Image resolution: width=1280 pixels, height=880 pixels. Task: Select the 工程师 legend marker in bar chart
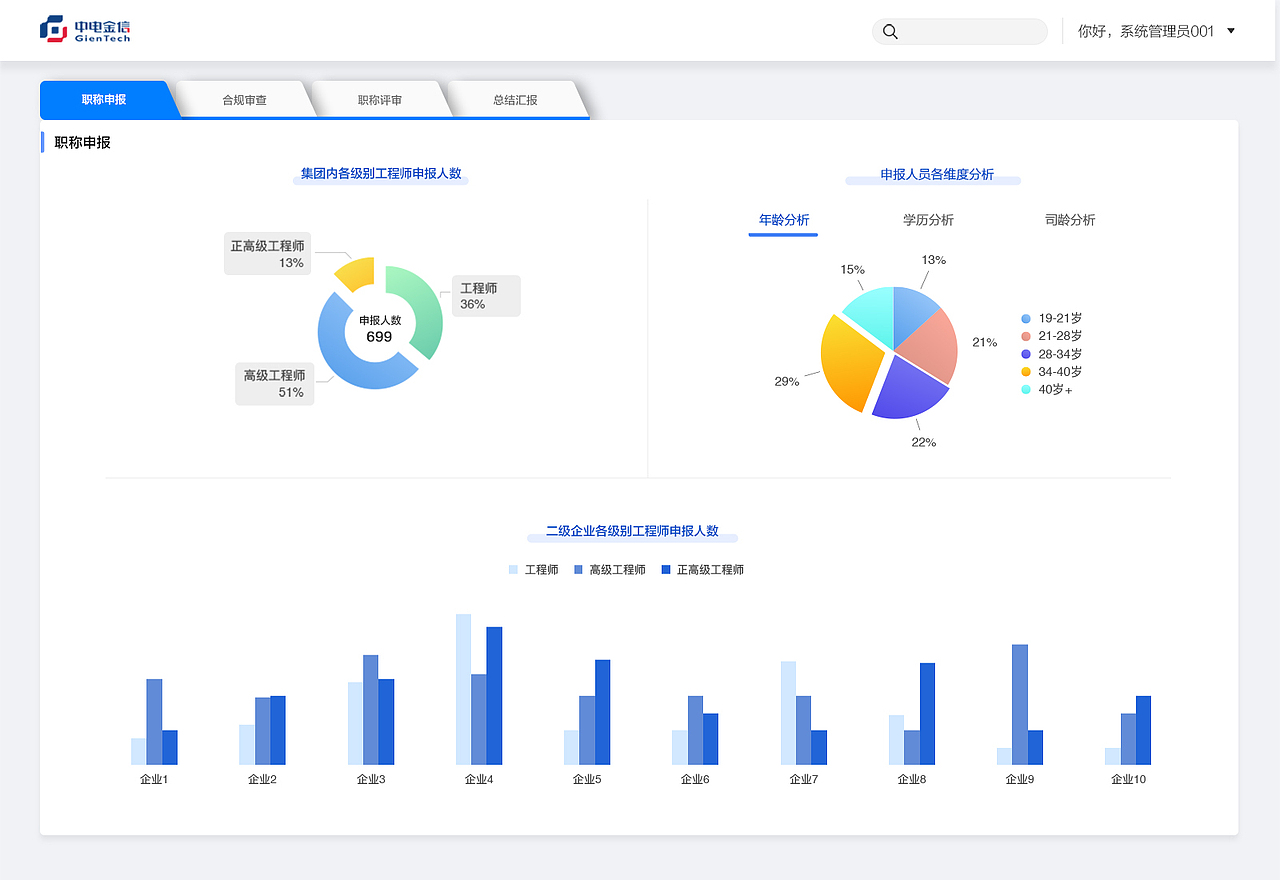[x=512, y=569]
